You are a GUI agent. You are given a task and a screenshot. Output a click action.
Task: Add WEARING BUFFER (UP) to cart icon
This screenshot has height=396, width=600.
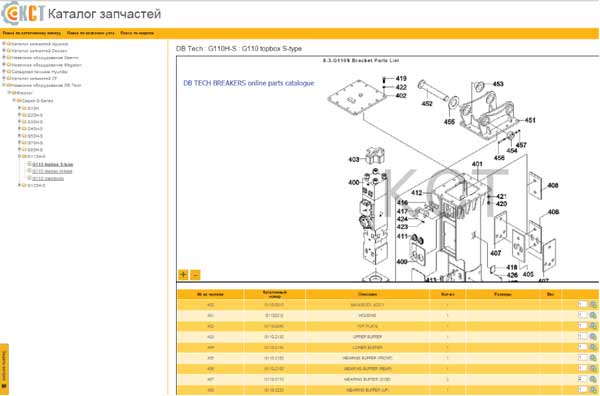pos(593,390)
